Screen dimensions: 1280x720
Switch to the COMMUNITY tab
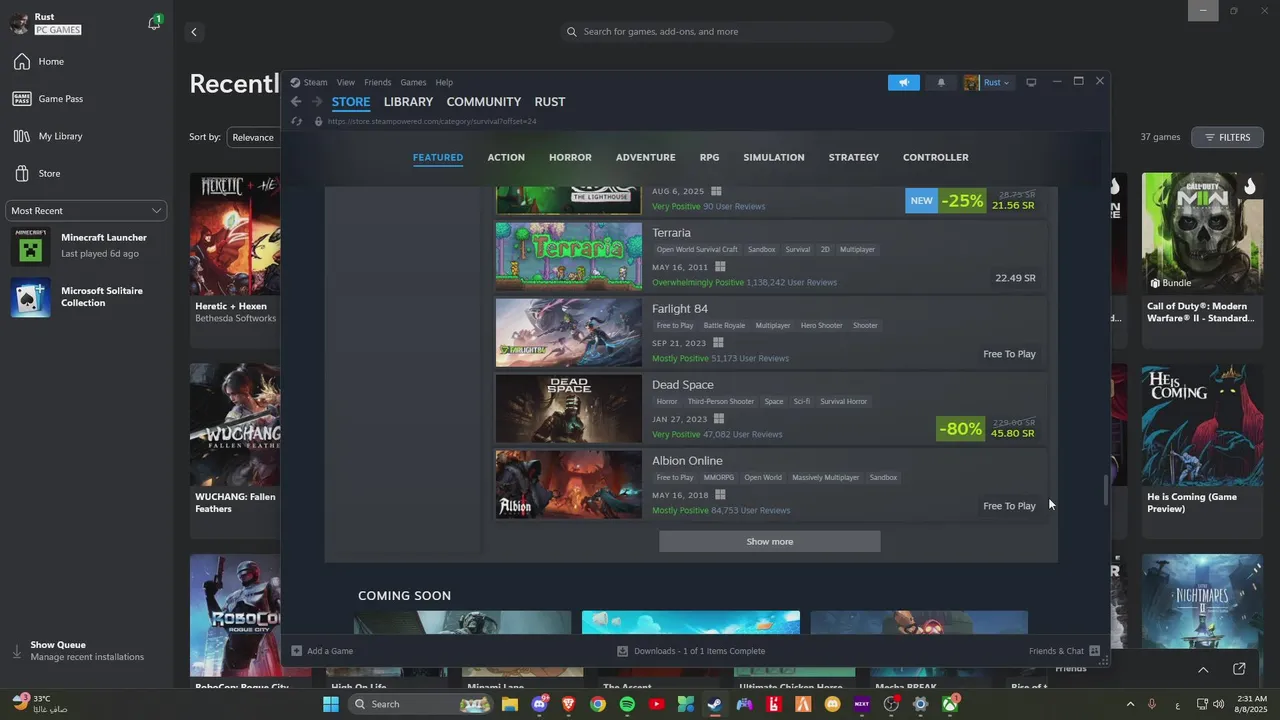pyautogui.click(x=484, y=102)
